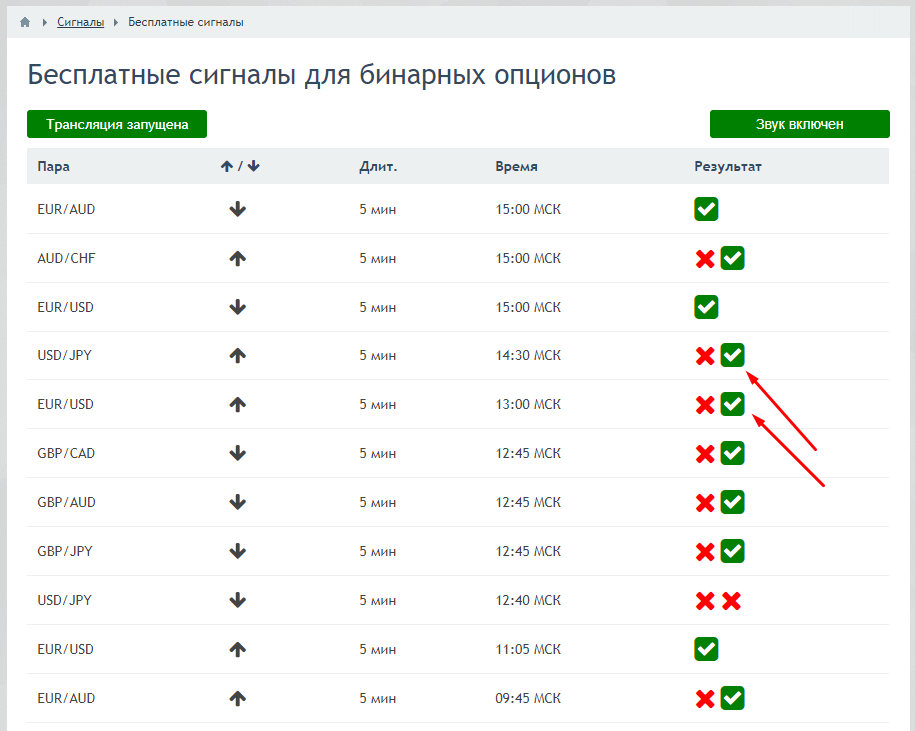Click the Пара column header
This screenshot has height=731, width=915.
53,166
